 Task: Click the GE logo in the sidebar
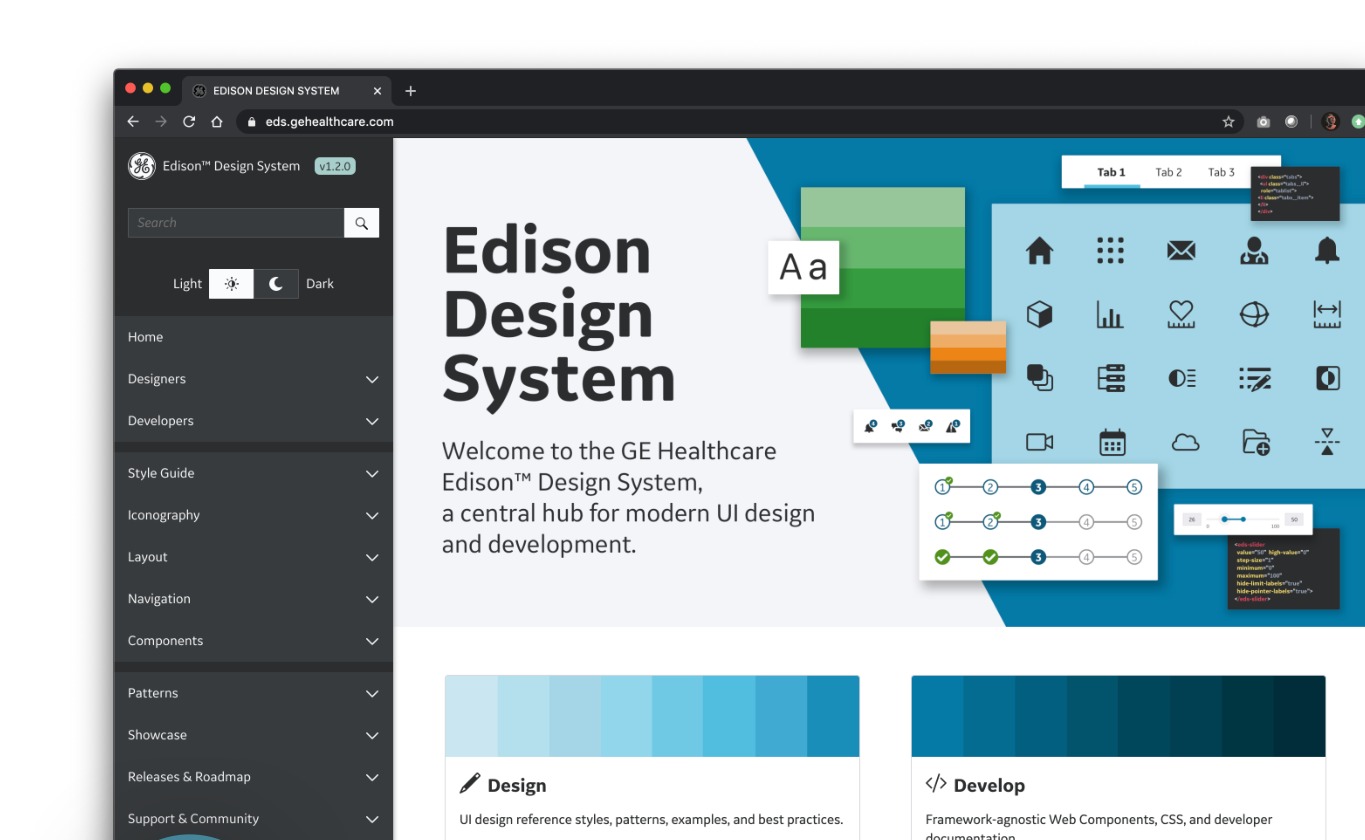click(x=141, y=166)
